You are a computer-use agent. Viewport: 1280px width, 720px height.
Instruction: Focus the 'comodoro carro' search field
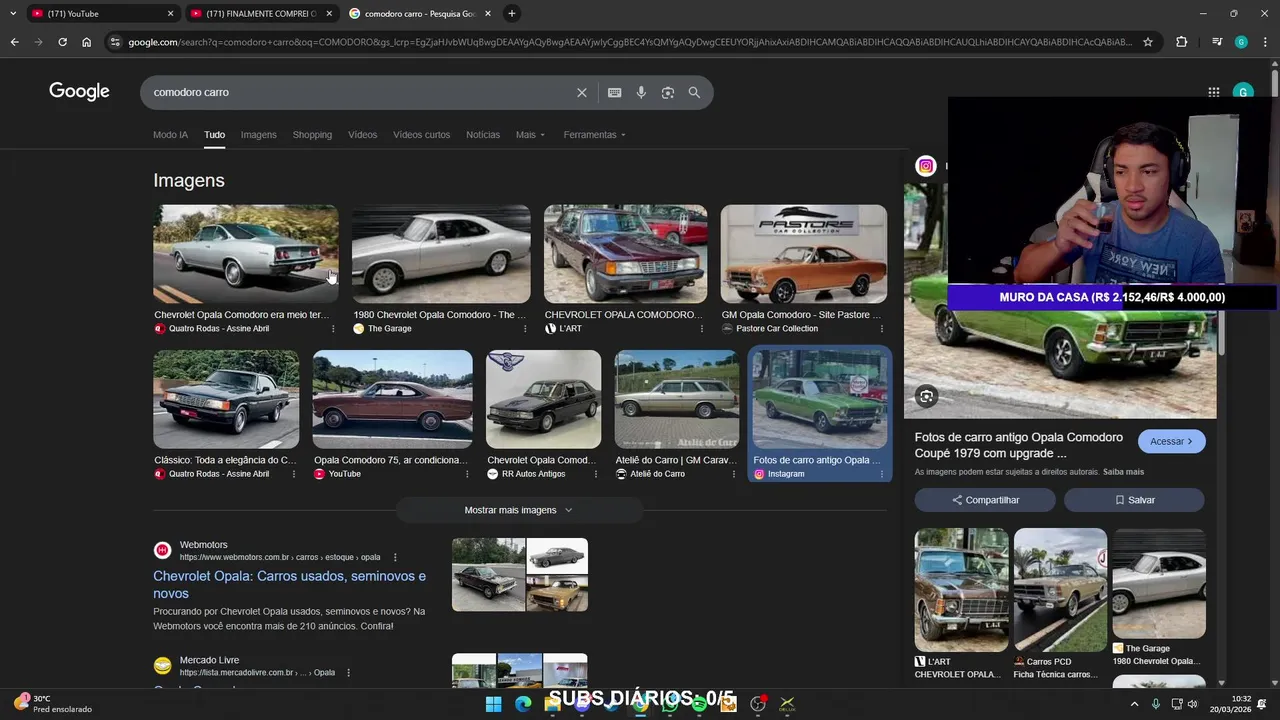360,92
